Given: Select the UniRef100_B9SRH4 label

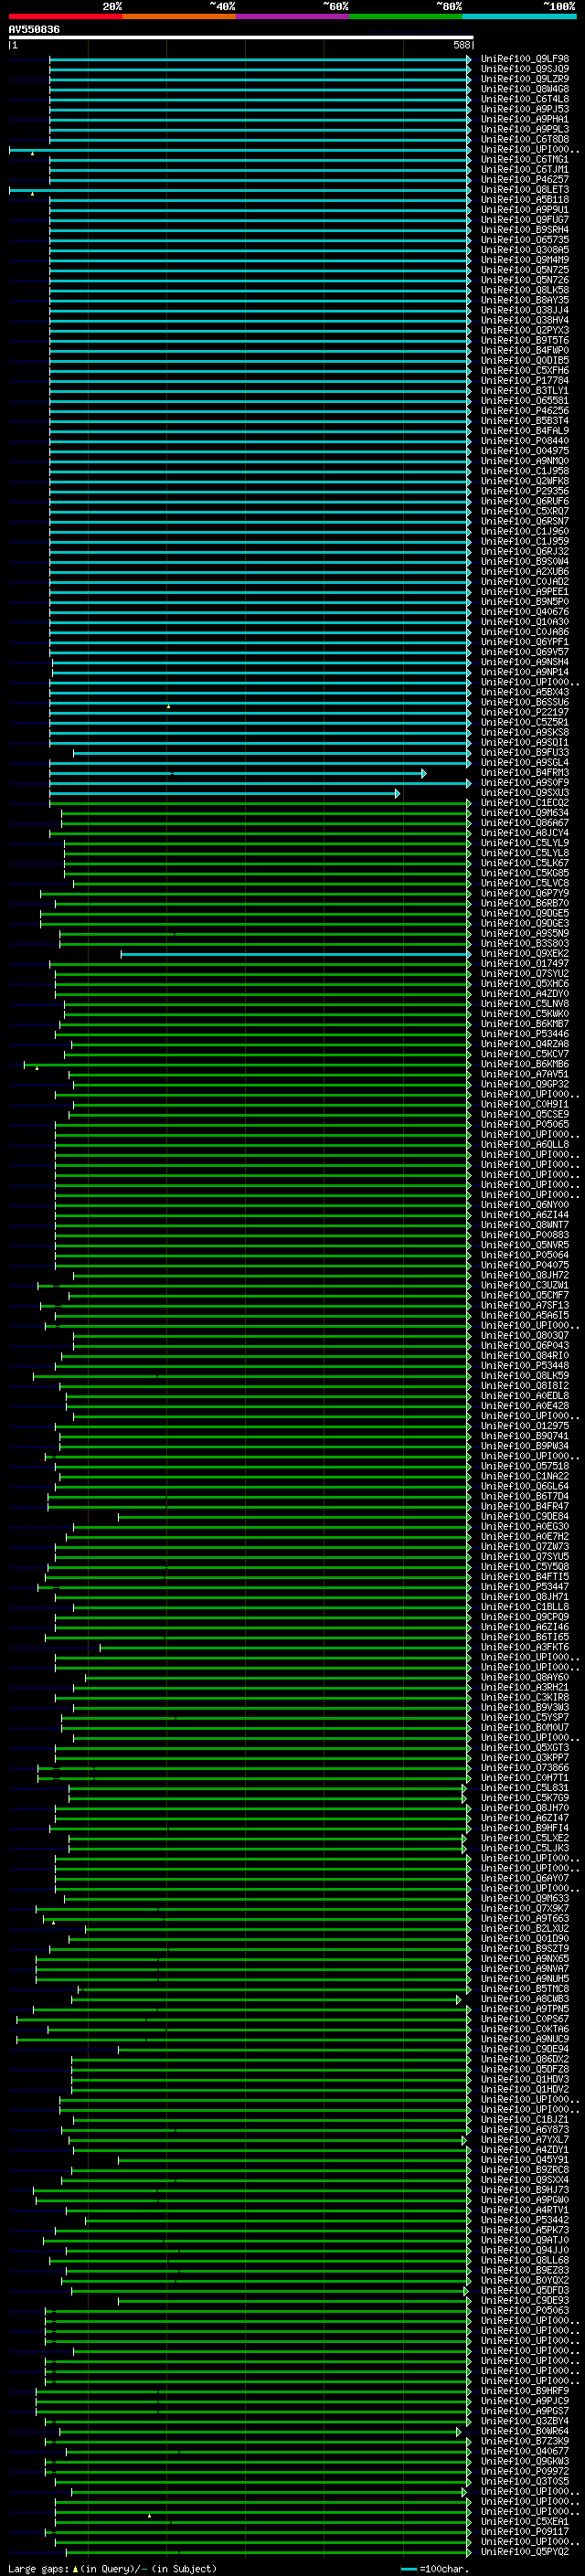Looking at the screenshot, I should (x=524, y=230).
